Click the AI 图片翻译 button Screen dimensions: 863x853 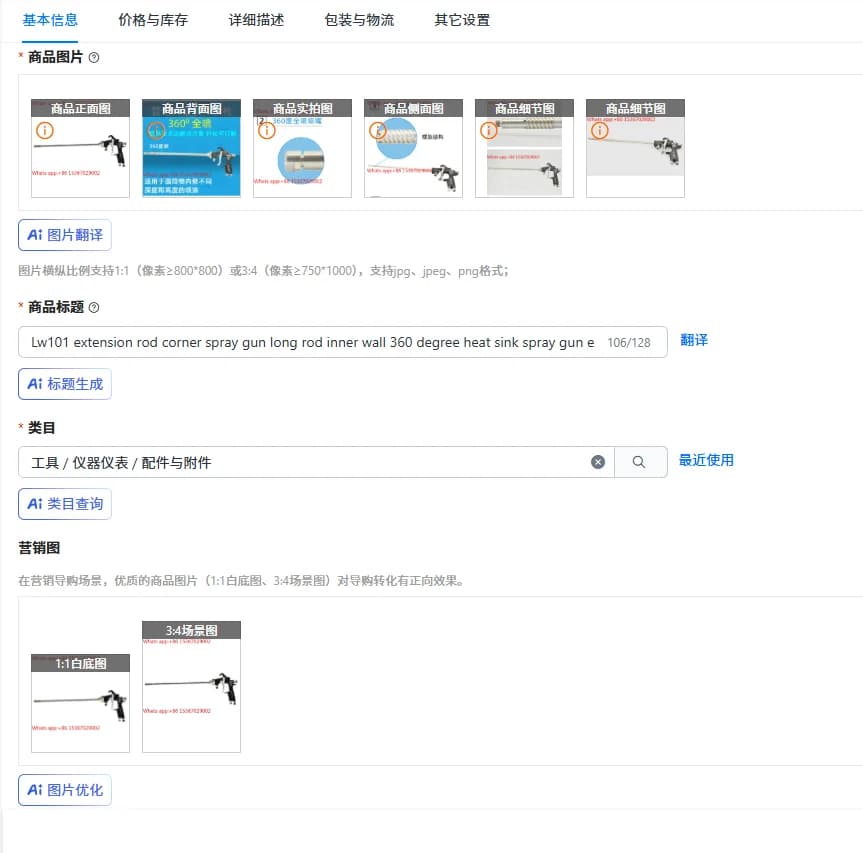(65, 235)
